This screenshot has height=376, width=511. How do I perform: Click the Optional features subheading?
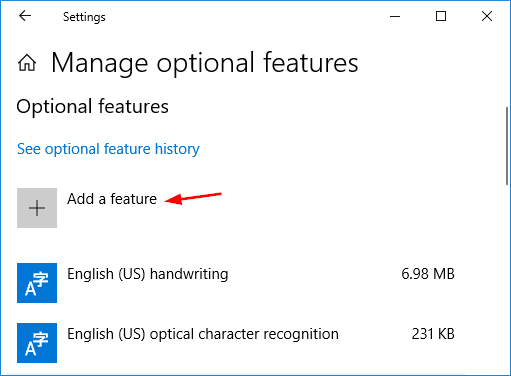tap(93, 107)
